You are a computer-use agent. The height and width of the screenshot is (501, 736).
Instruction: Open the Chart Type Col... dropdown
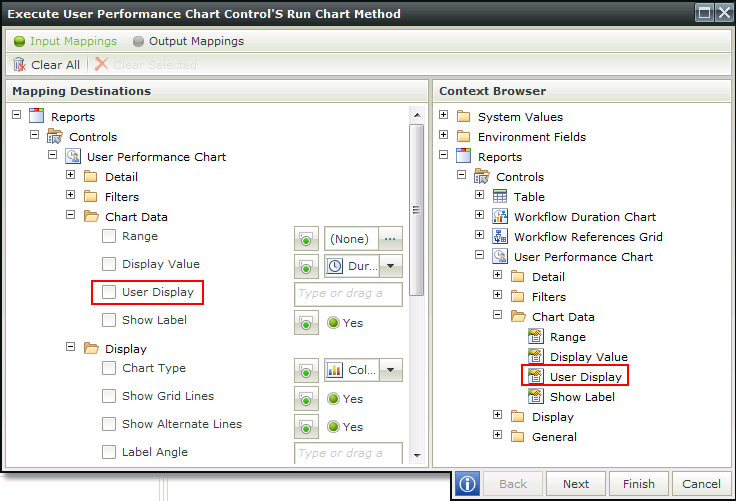pos(390,370)
